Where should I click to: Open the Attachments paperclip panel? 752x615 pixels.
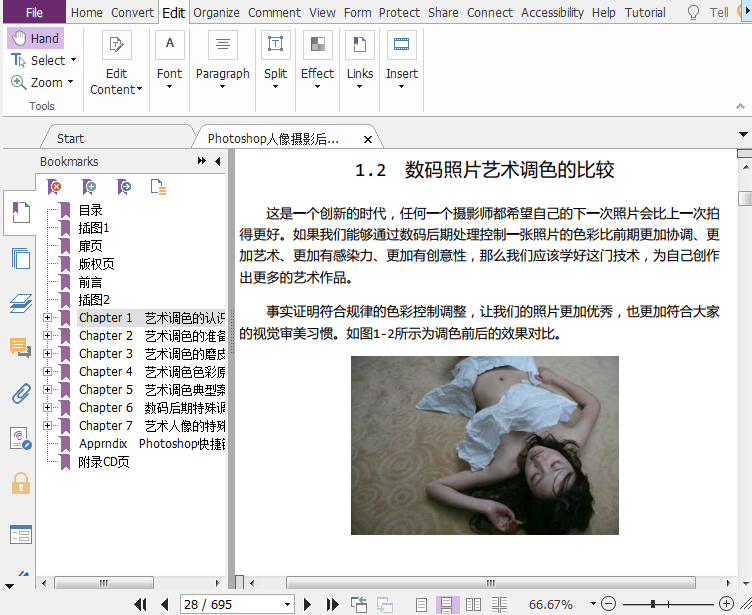20,393
